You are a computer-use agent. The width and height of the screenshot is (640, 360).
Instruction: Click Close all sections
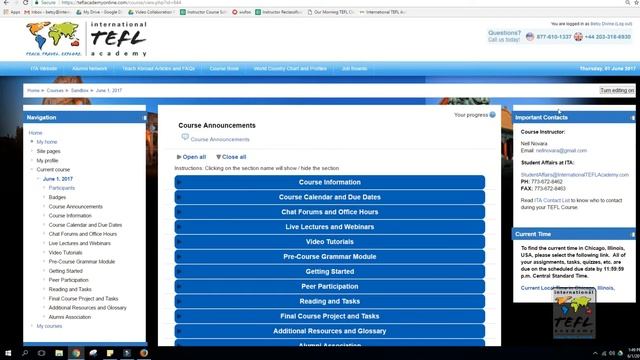point(231,157)
